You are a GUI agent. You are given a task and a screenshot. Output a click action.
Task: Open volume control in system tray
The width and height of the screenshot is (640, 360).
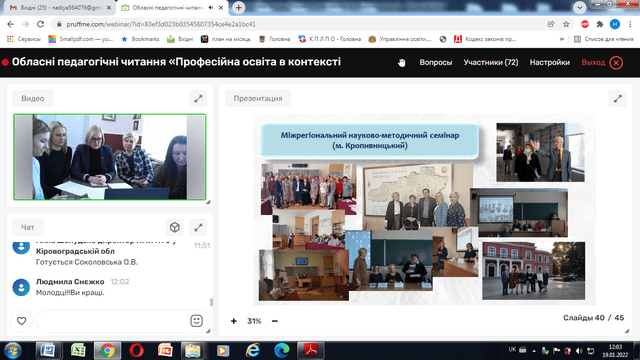[x=579, y=351]
